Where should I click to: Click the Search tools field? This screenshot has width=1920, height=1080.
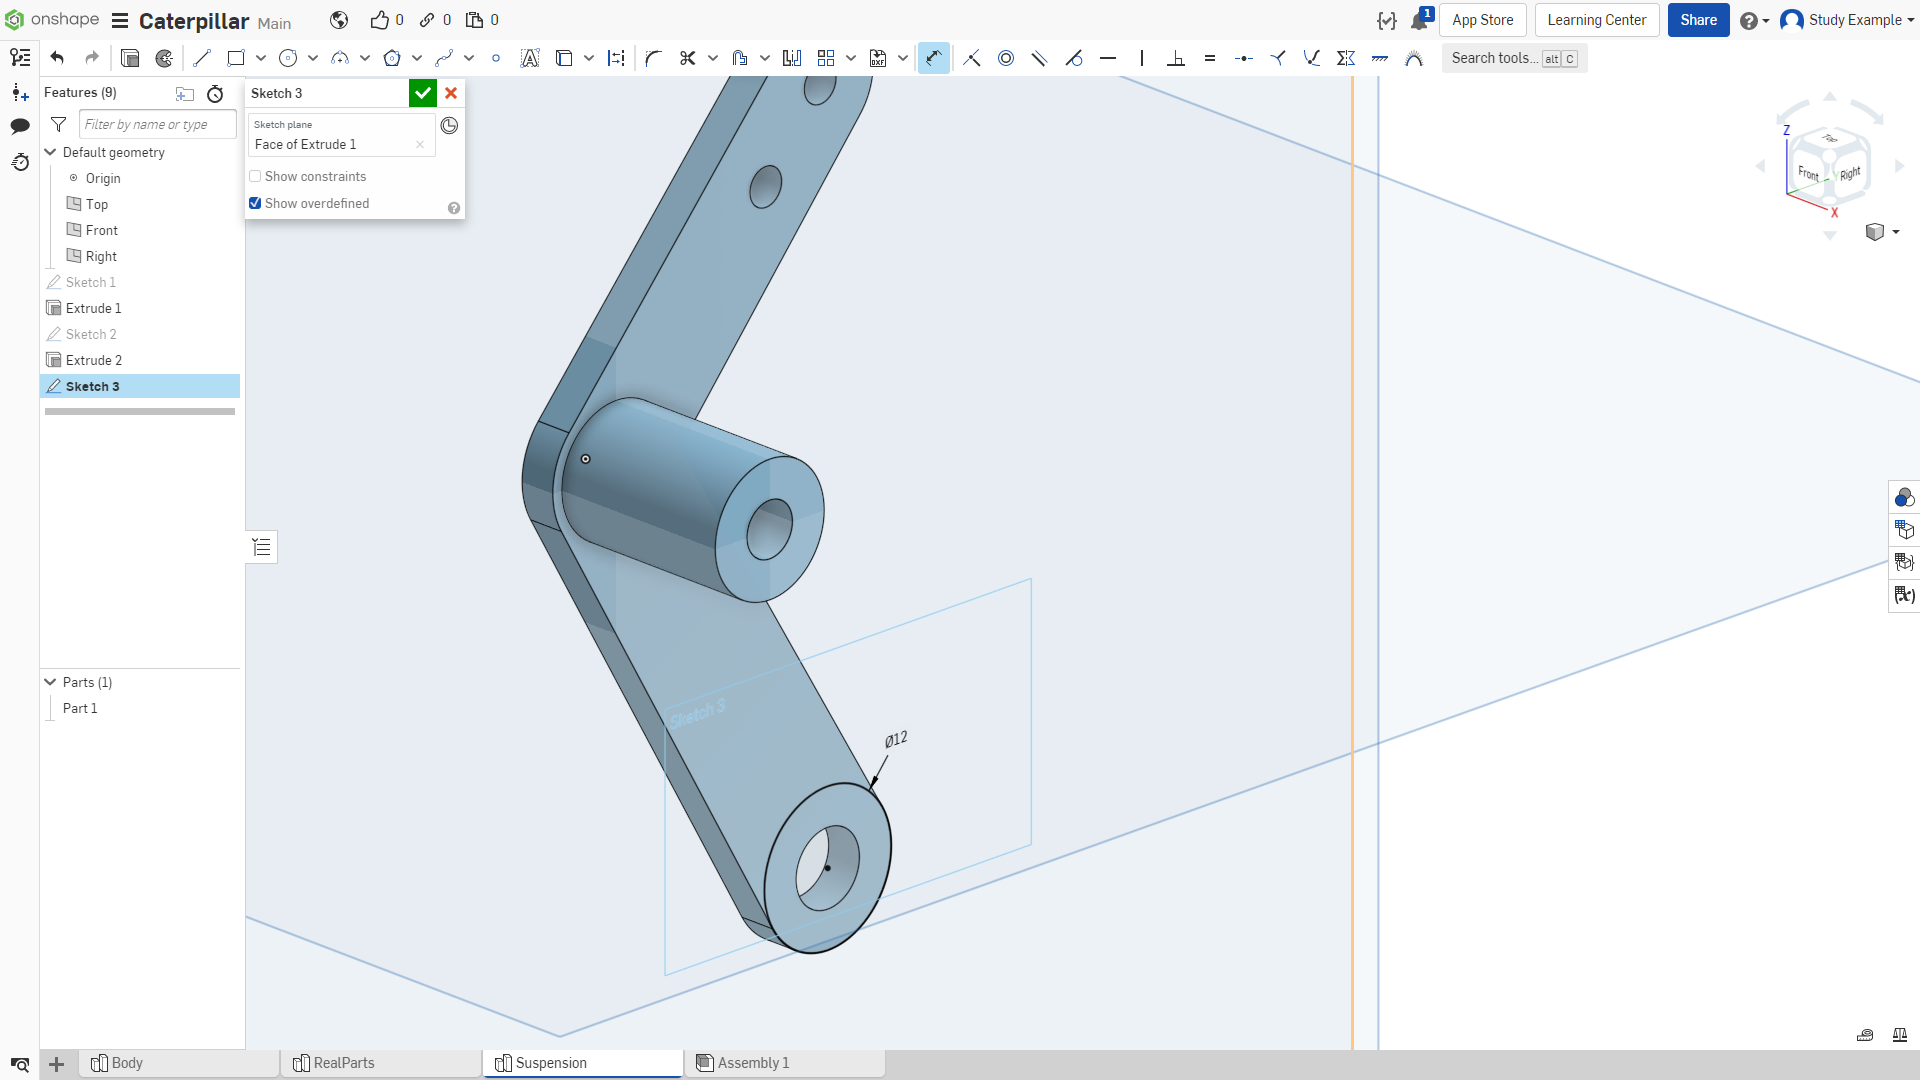(1513, 58)
